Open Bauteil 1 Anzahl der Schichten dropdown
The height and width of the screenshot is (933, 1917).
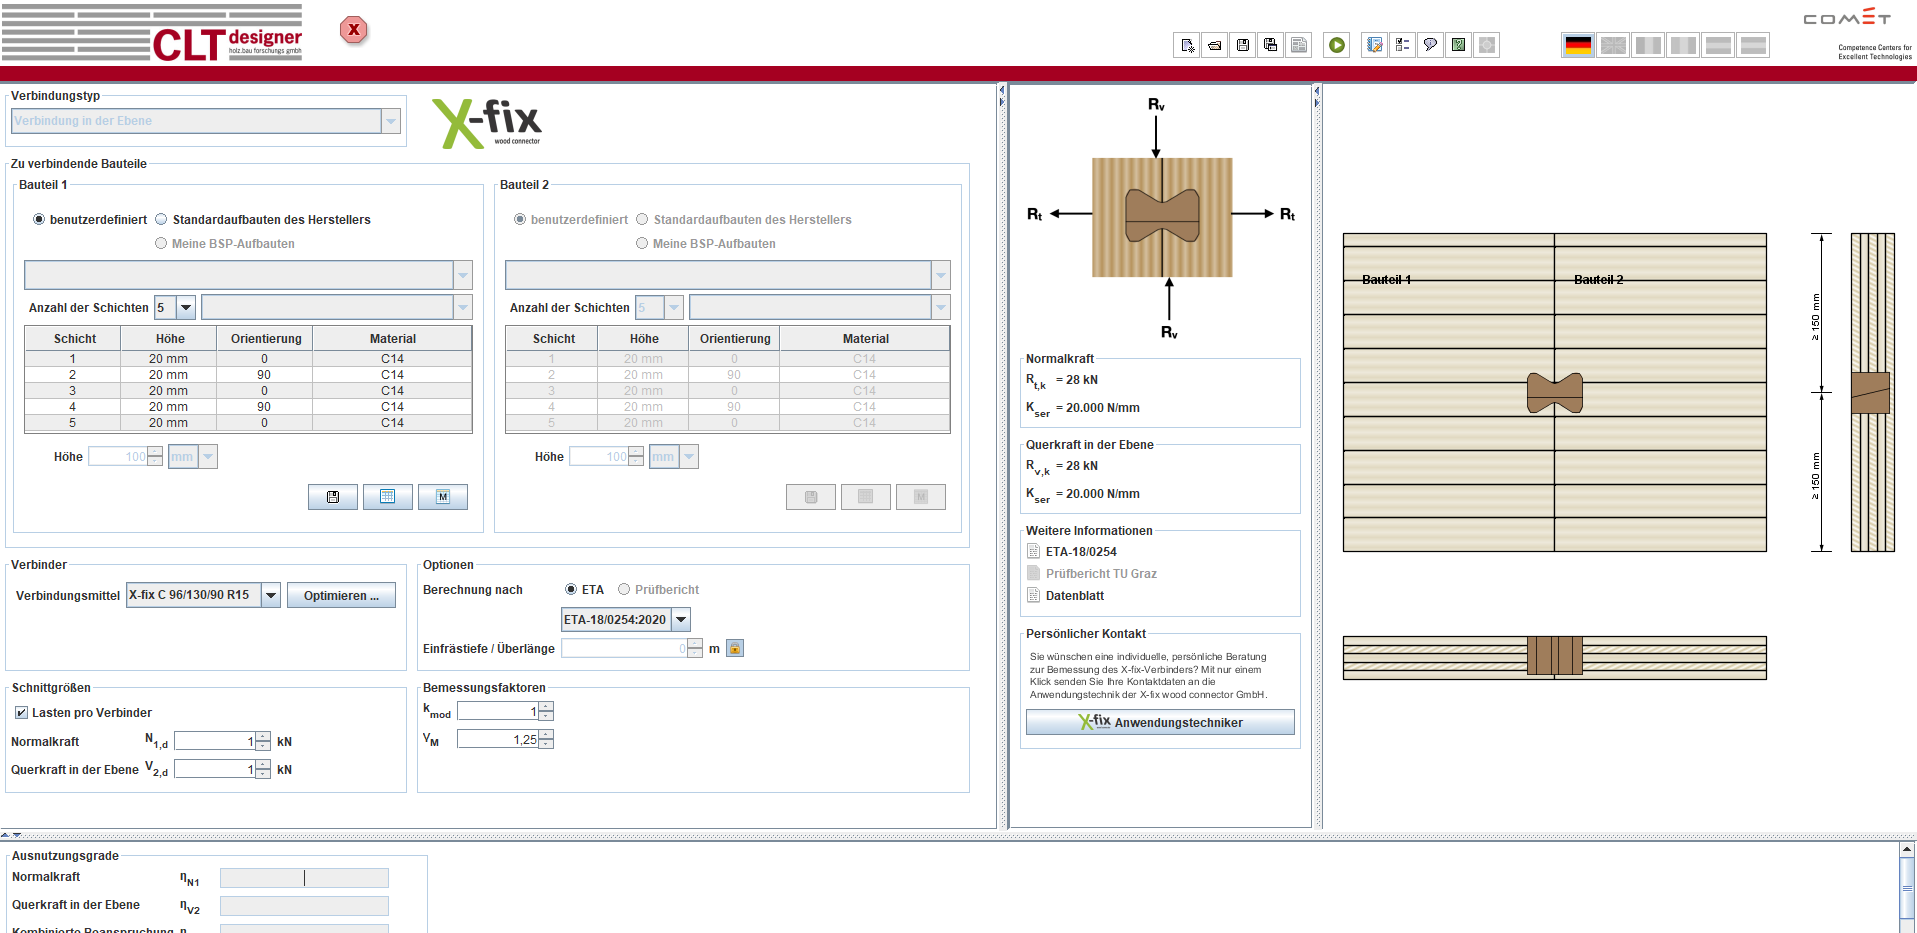(x=186, y=308)
